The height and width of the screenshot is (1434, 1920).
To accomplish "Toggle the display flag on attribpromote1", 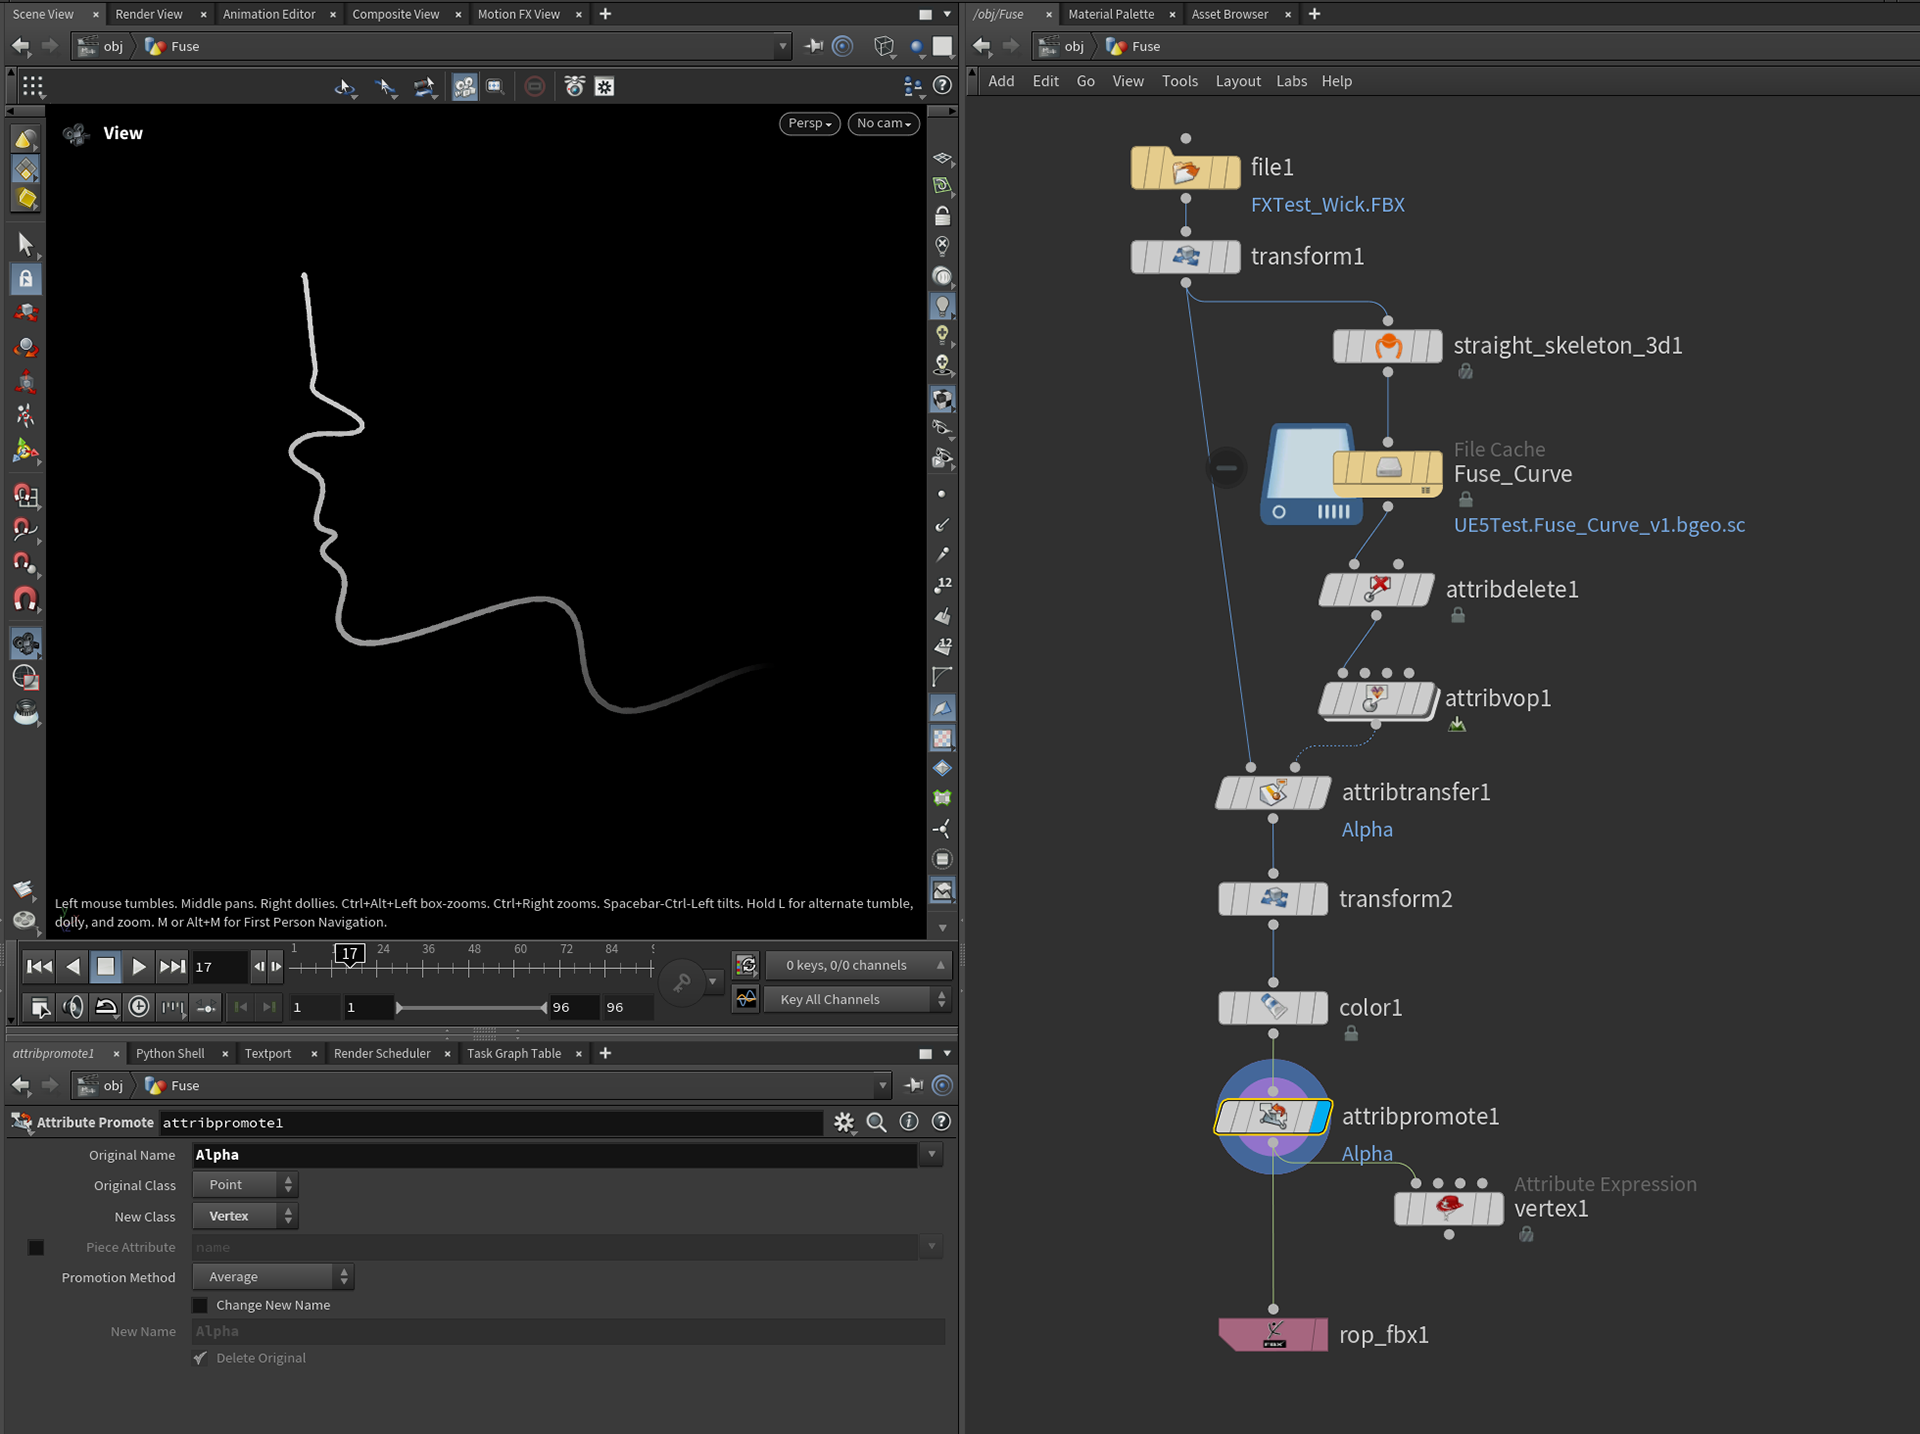I will click(x=1321, y=1116).
